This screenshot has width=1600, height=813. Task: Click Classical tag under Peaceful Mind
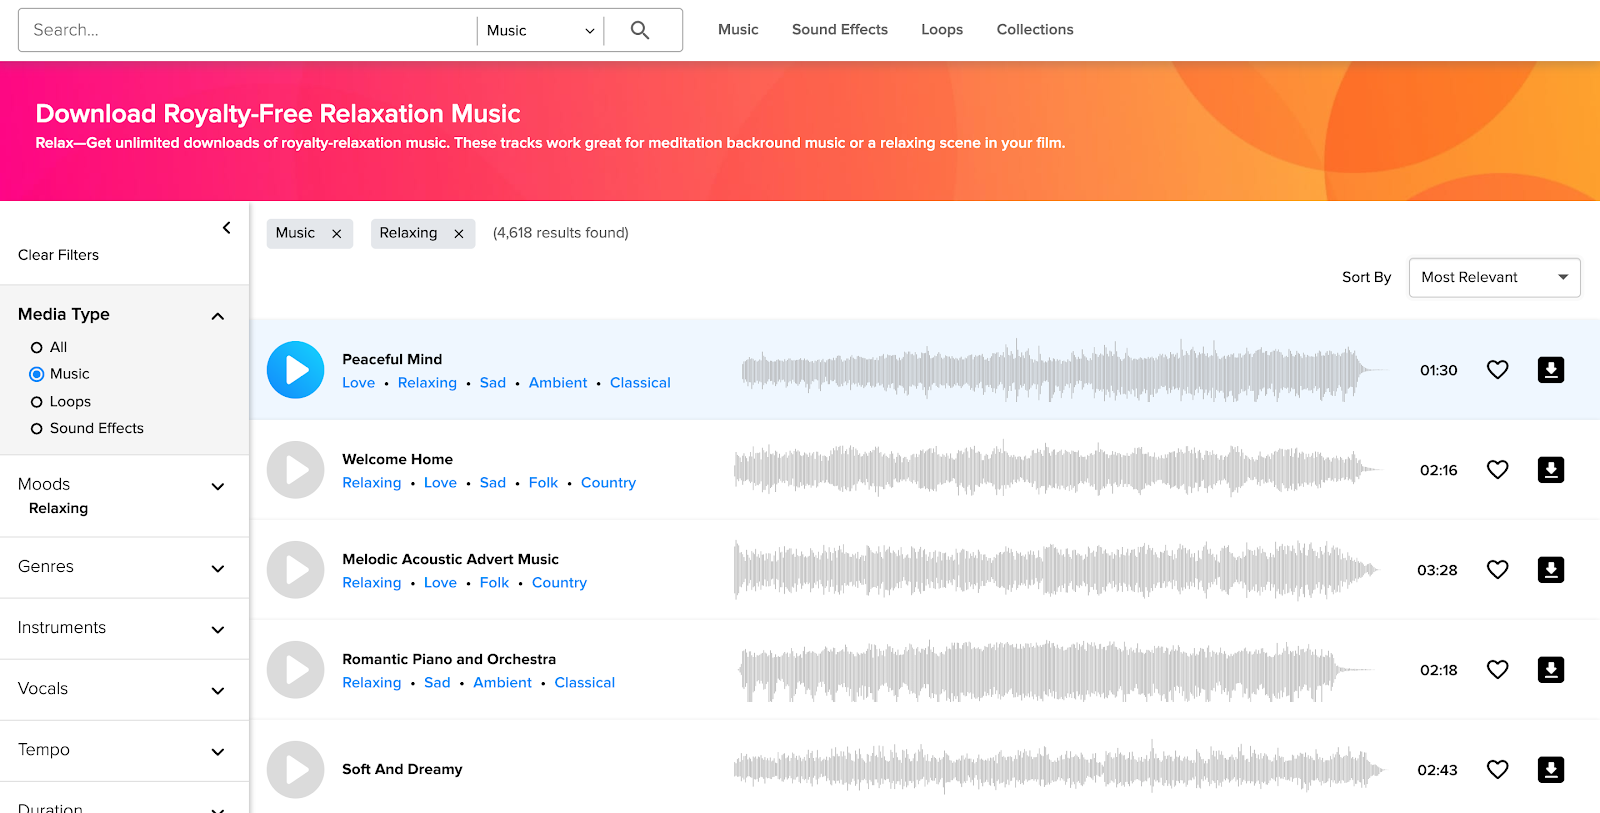pyautogui.click(x=640, y=383)
